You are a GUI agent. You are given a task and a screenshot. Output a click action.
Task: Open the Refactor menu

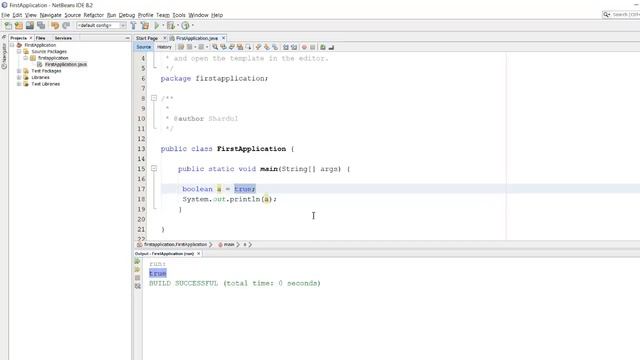(93, 15)
